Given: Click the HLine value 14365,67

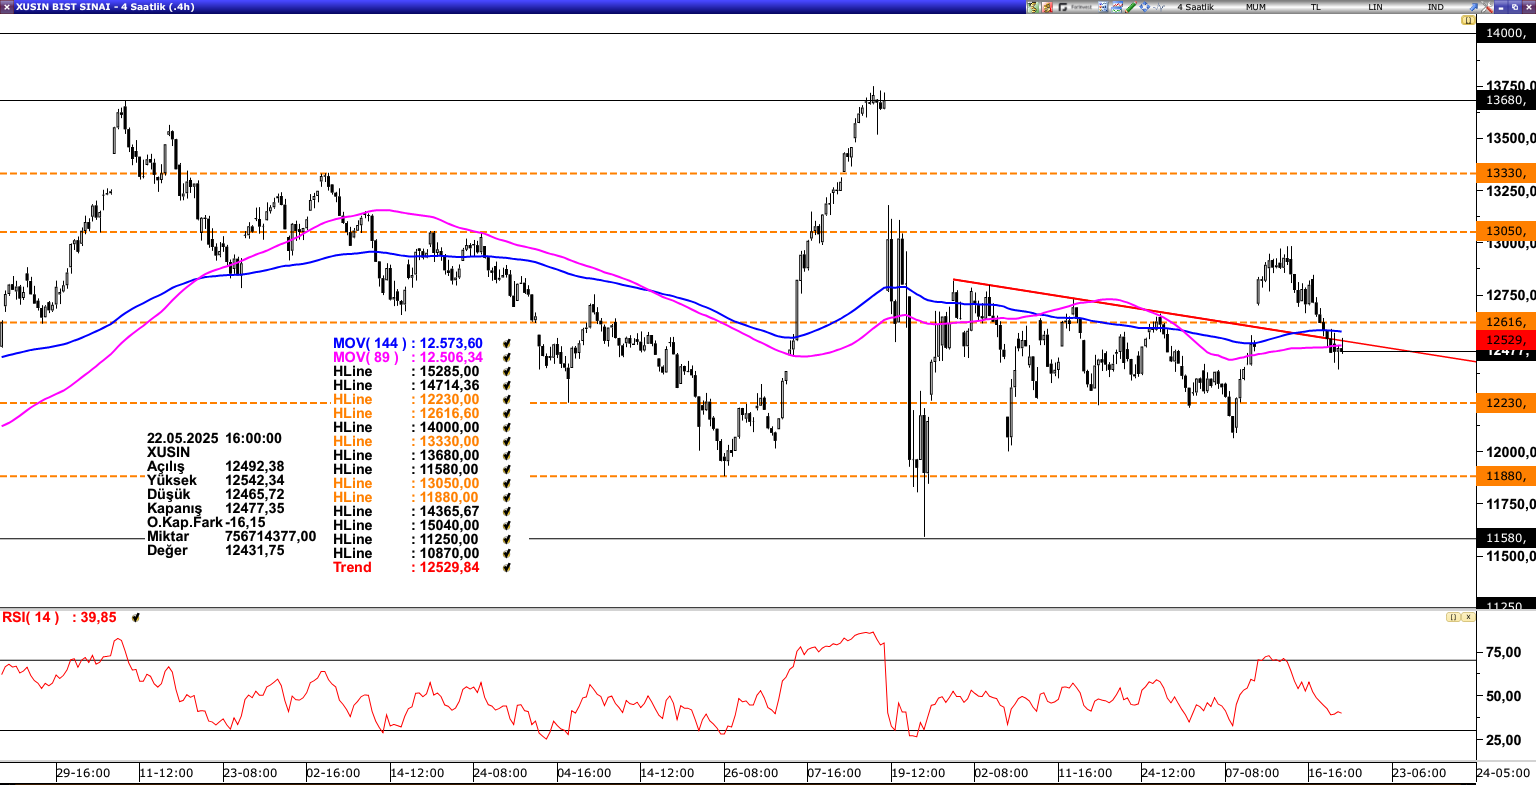Looking at the screenshot, I should click(x=449, y=511).
